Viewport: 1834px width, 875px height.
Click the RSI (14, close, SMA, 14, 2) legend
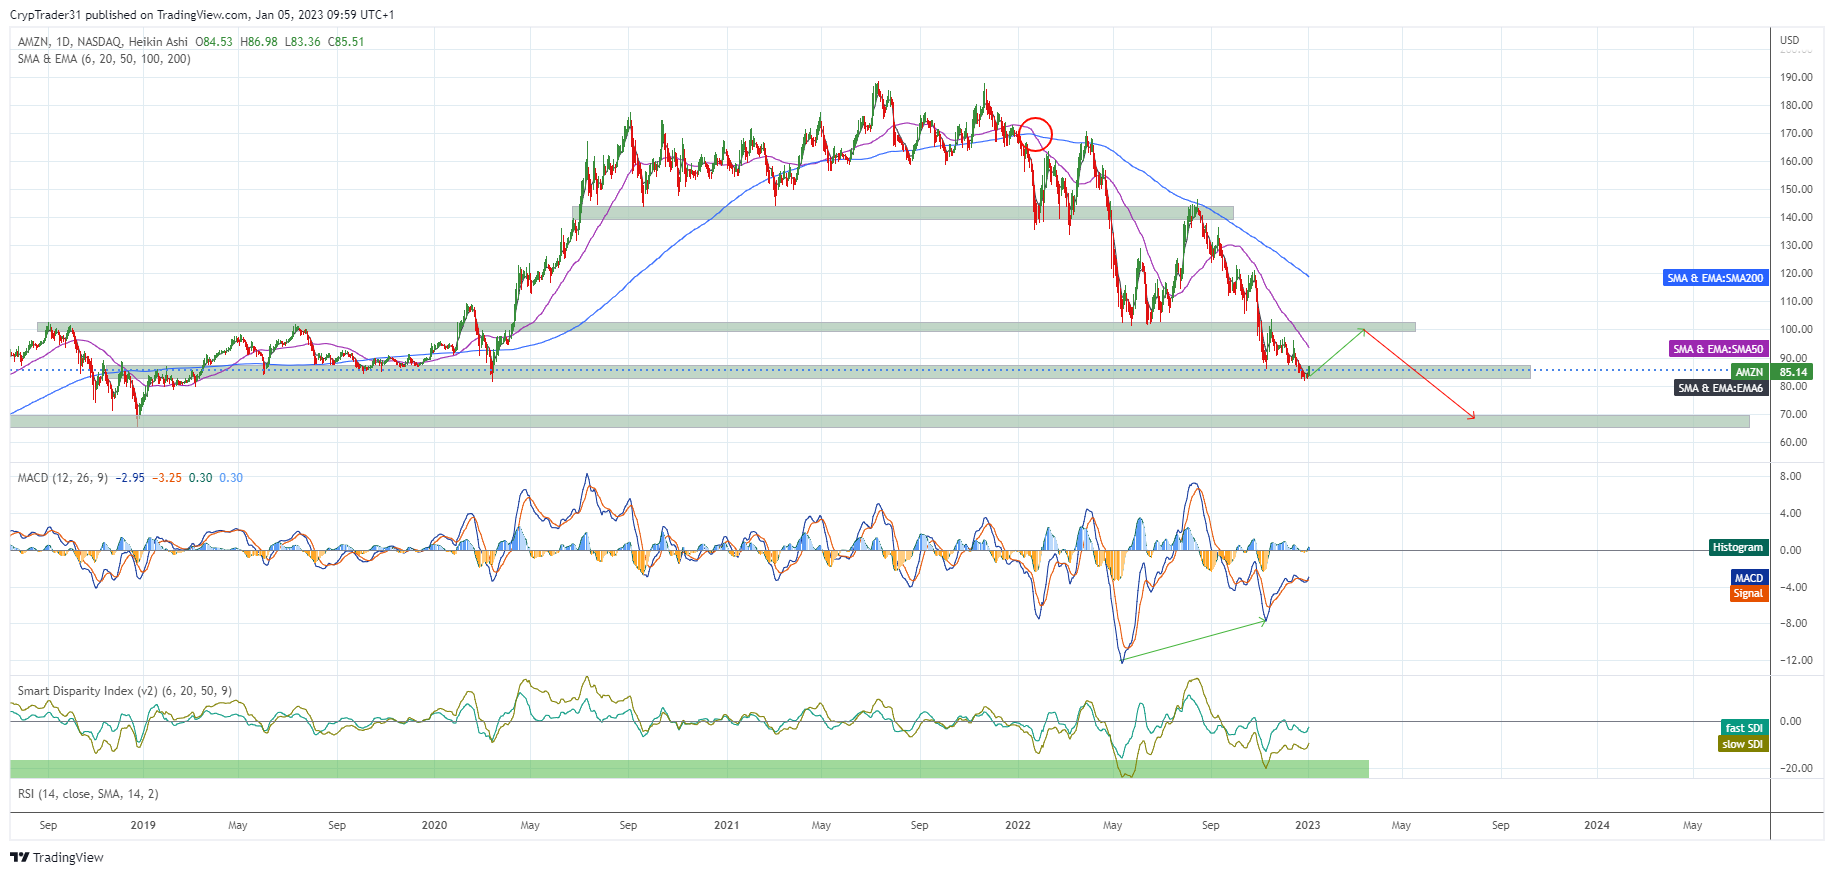click(88, 794)
